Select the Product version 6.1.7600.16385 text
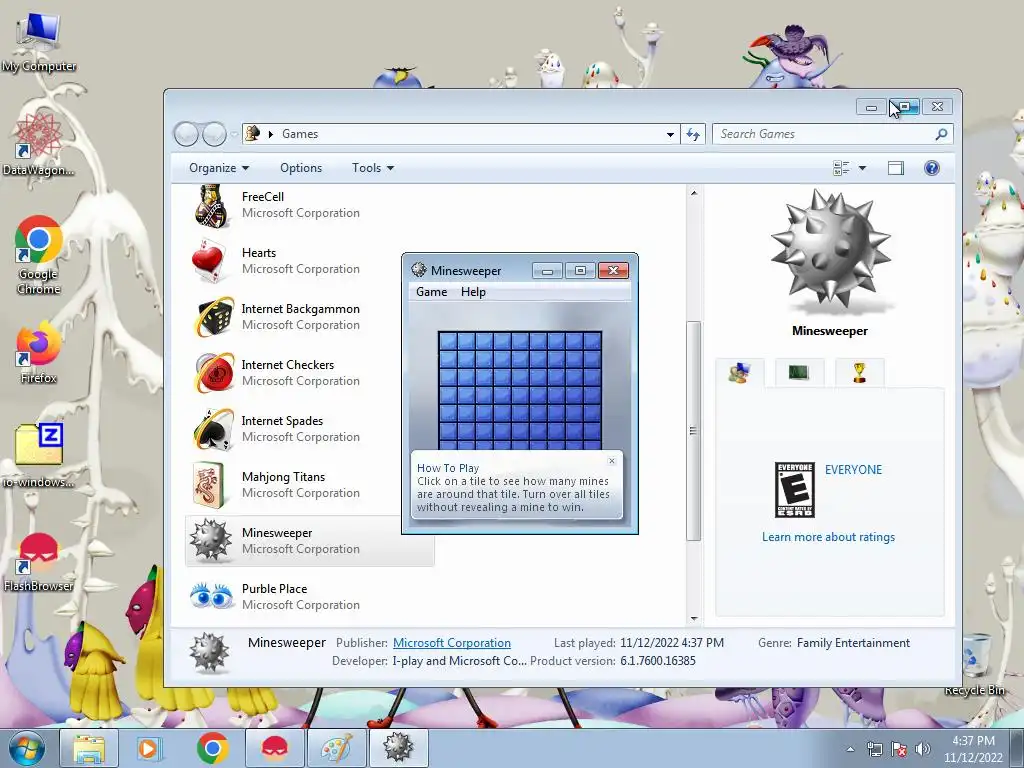 click(x=613, y=661)
